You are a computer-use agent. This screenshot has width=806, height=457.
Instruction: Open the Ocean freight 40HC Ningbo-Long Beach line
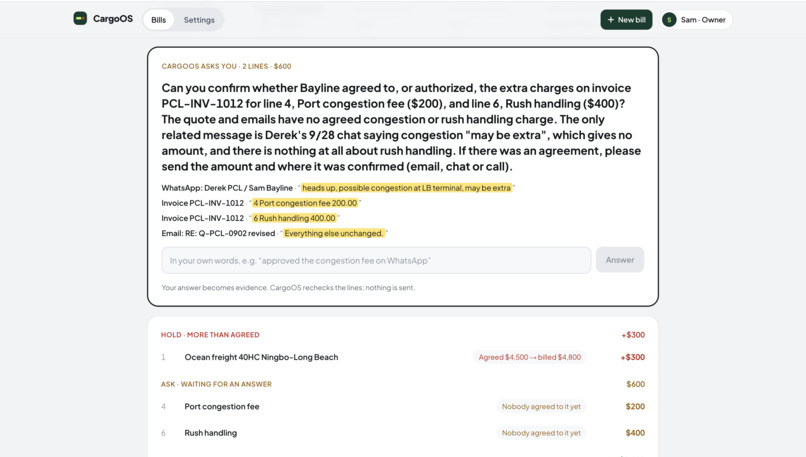(403, 357)
